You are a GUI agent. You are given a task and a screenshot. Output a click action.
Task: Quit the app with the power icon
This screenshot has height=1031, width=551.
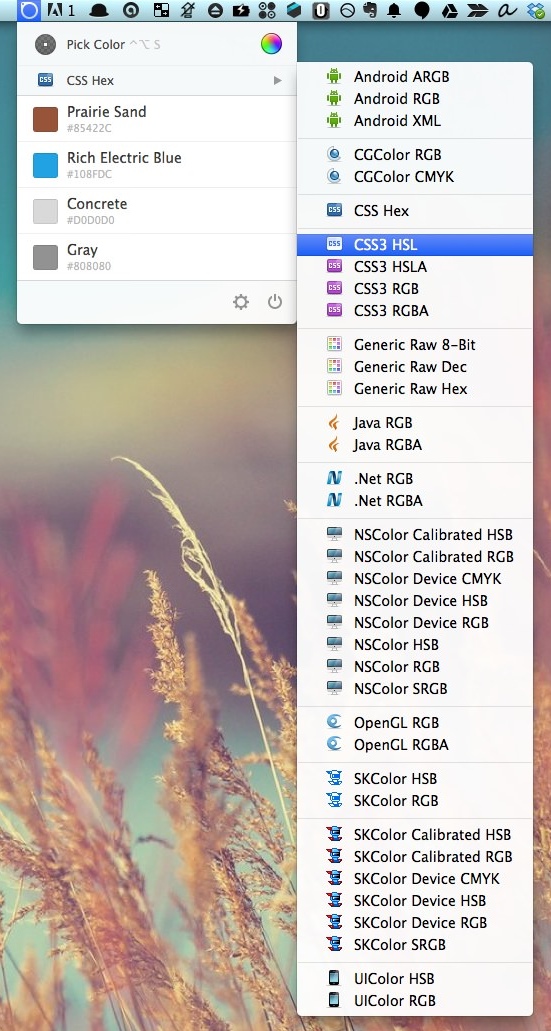(x=275, y=302)
